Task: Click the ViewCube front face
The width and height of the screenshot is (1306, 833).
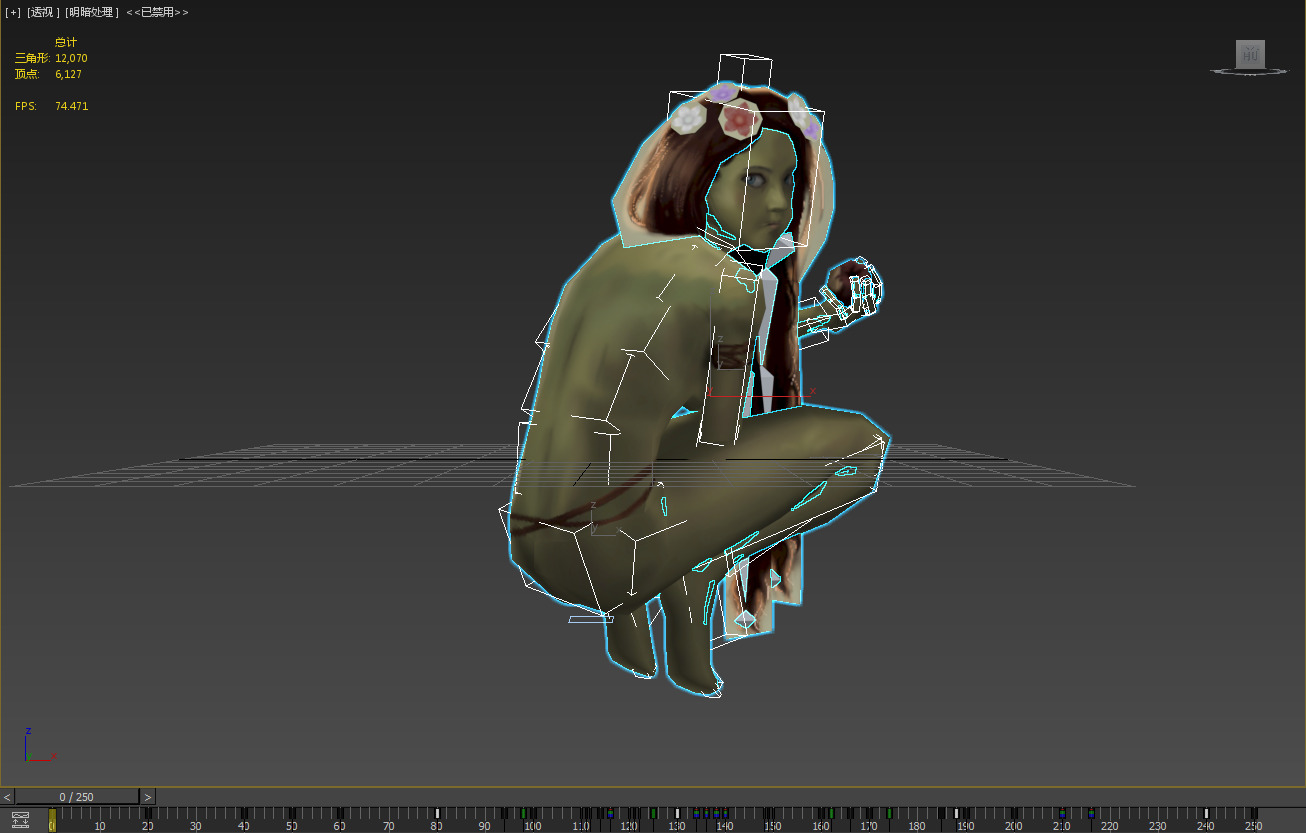Action: (1250, 54)
